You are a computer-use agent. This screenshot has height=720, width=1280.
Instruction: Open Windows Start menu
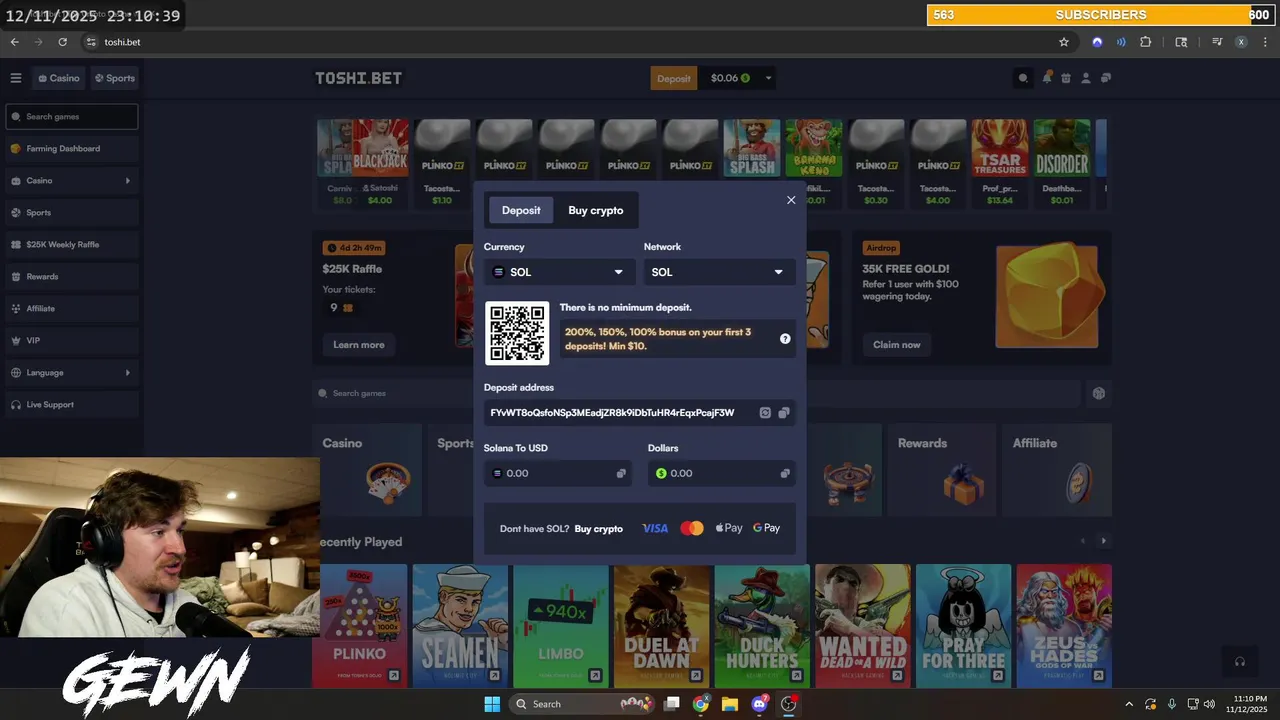(492, 704)
